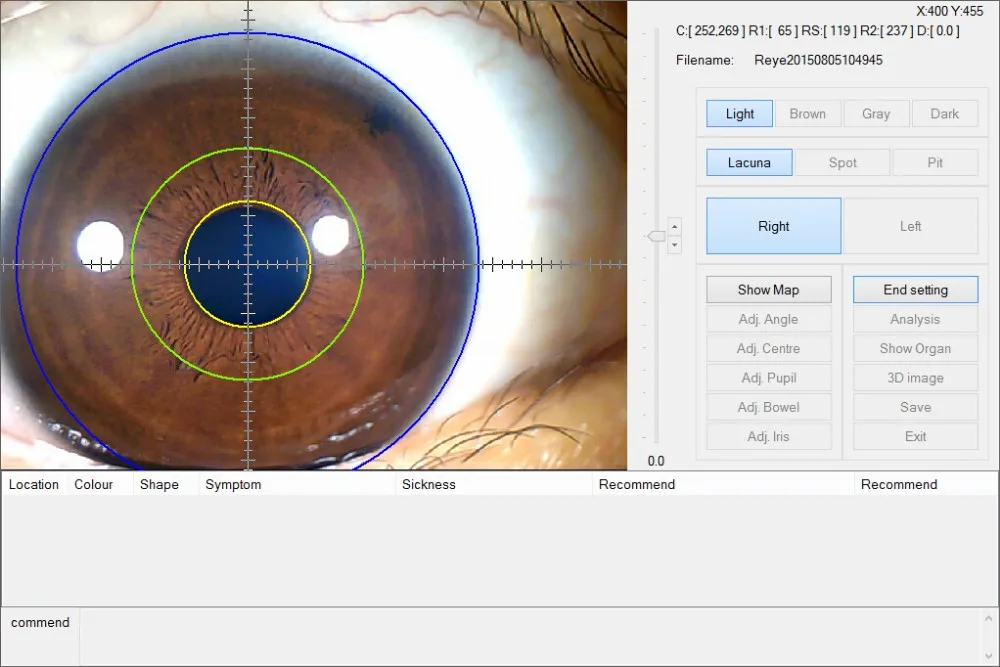Select the Lacuna mark type
The width and height of the screenshot is (1000, 667).
(x=749, y=163)
